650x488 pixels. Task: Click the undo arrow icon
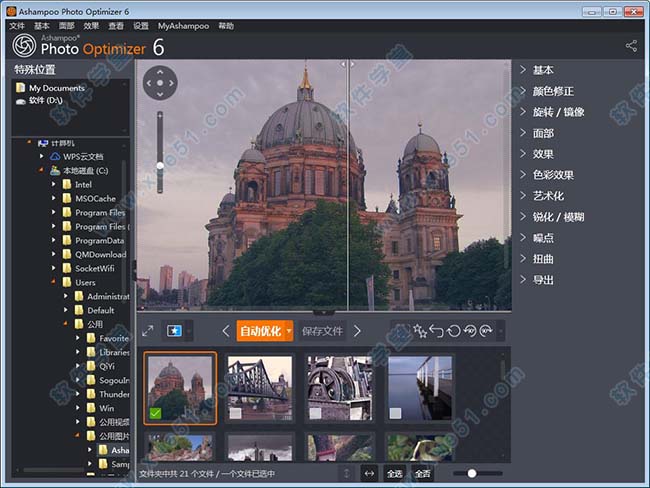click(437, 331)
